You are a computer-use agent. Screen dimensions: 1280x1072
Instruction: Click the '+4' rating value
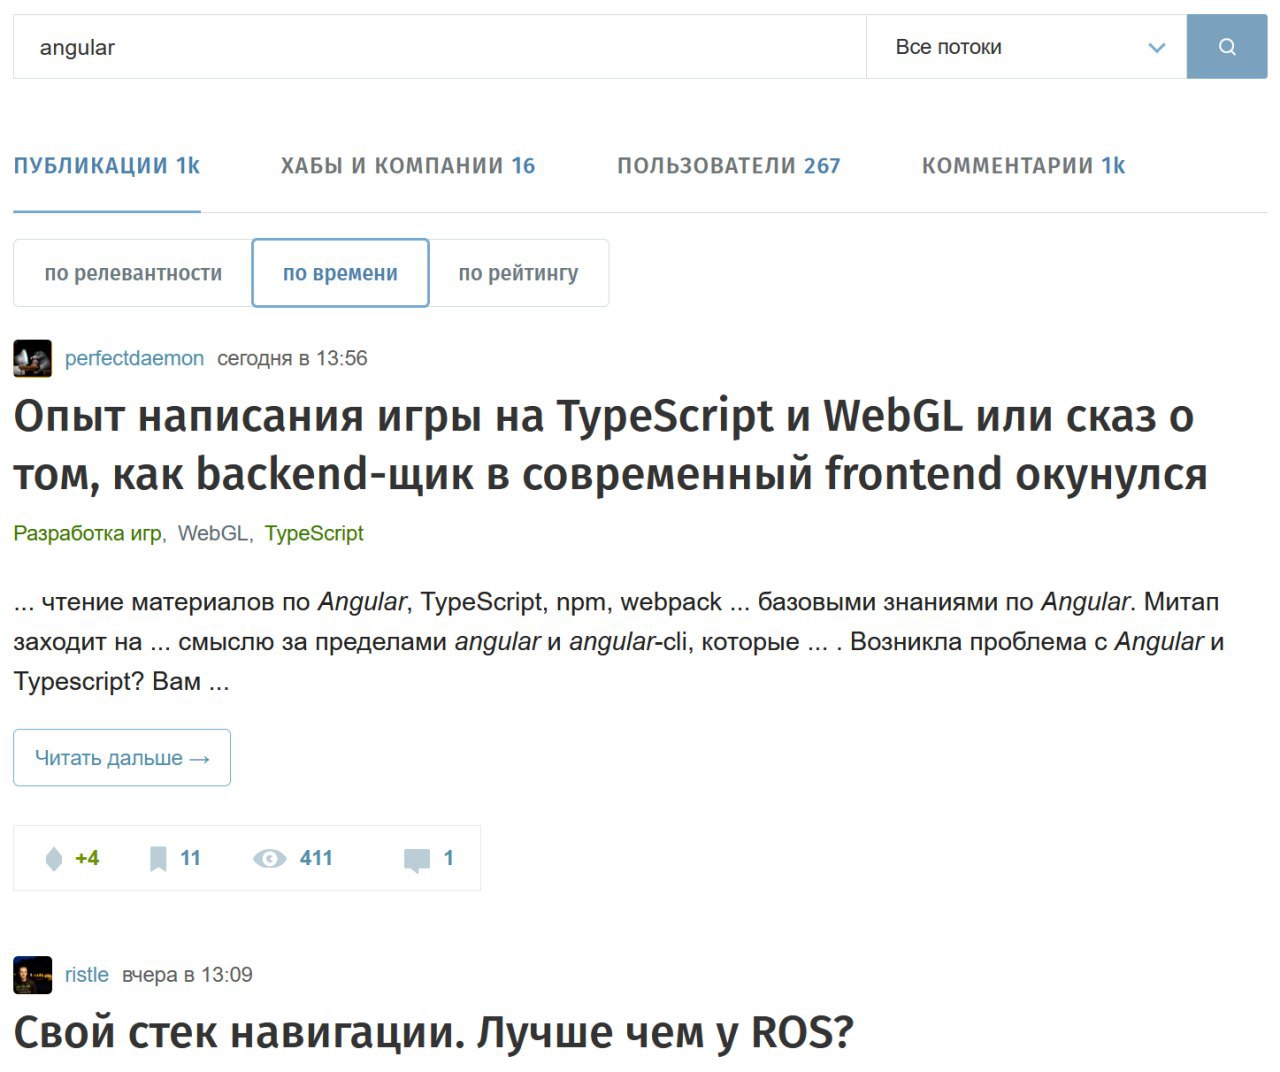coord(87,858)
